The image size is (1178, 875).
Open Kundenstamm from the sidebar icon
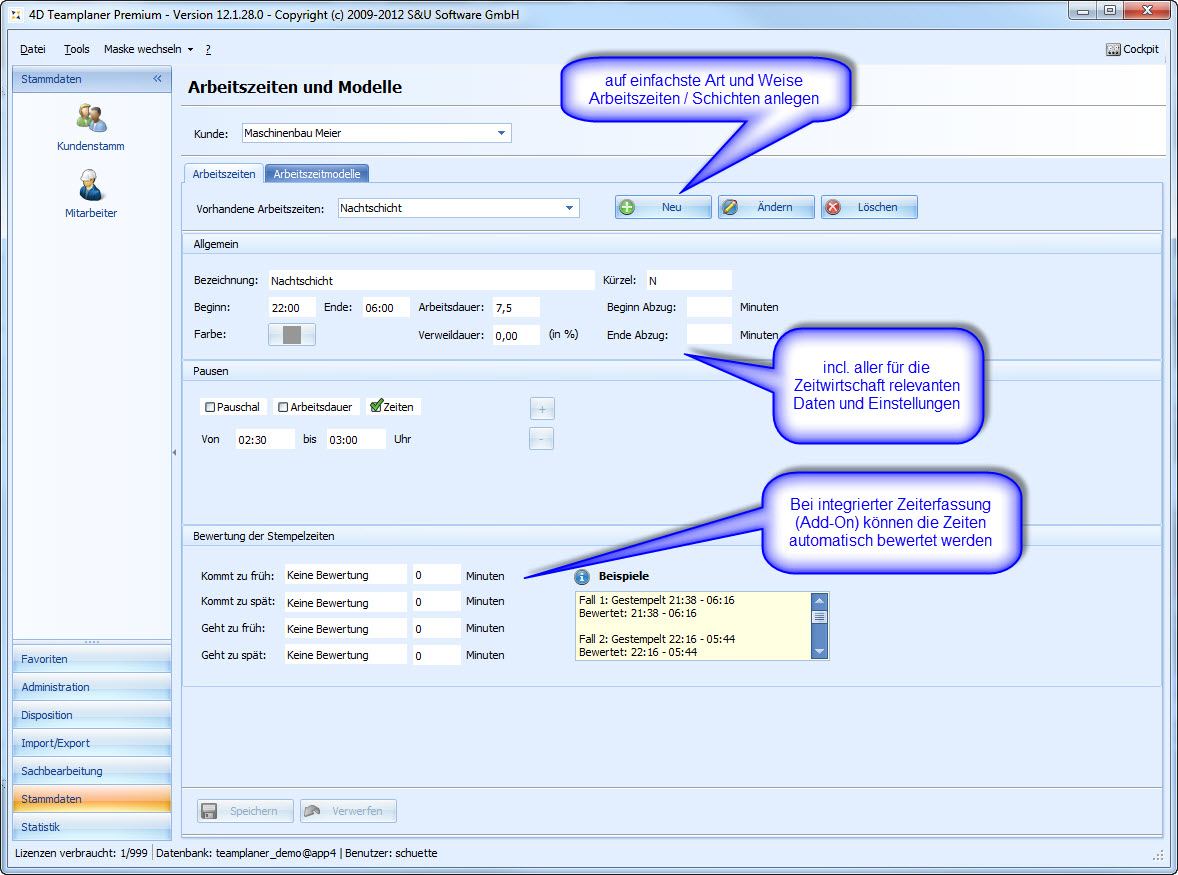91,119
